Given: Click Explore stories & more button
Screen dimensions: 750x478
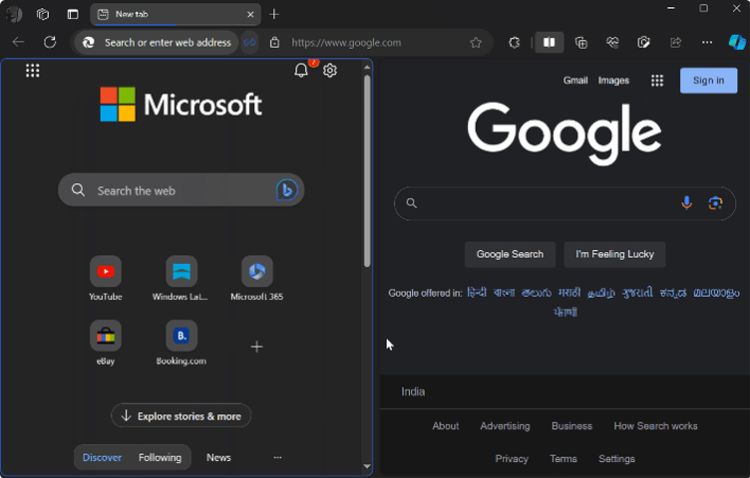Looking at the screenshot, I should [181, 416].
